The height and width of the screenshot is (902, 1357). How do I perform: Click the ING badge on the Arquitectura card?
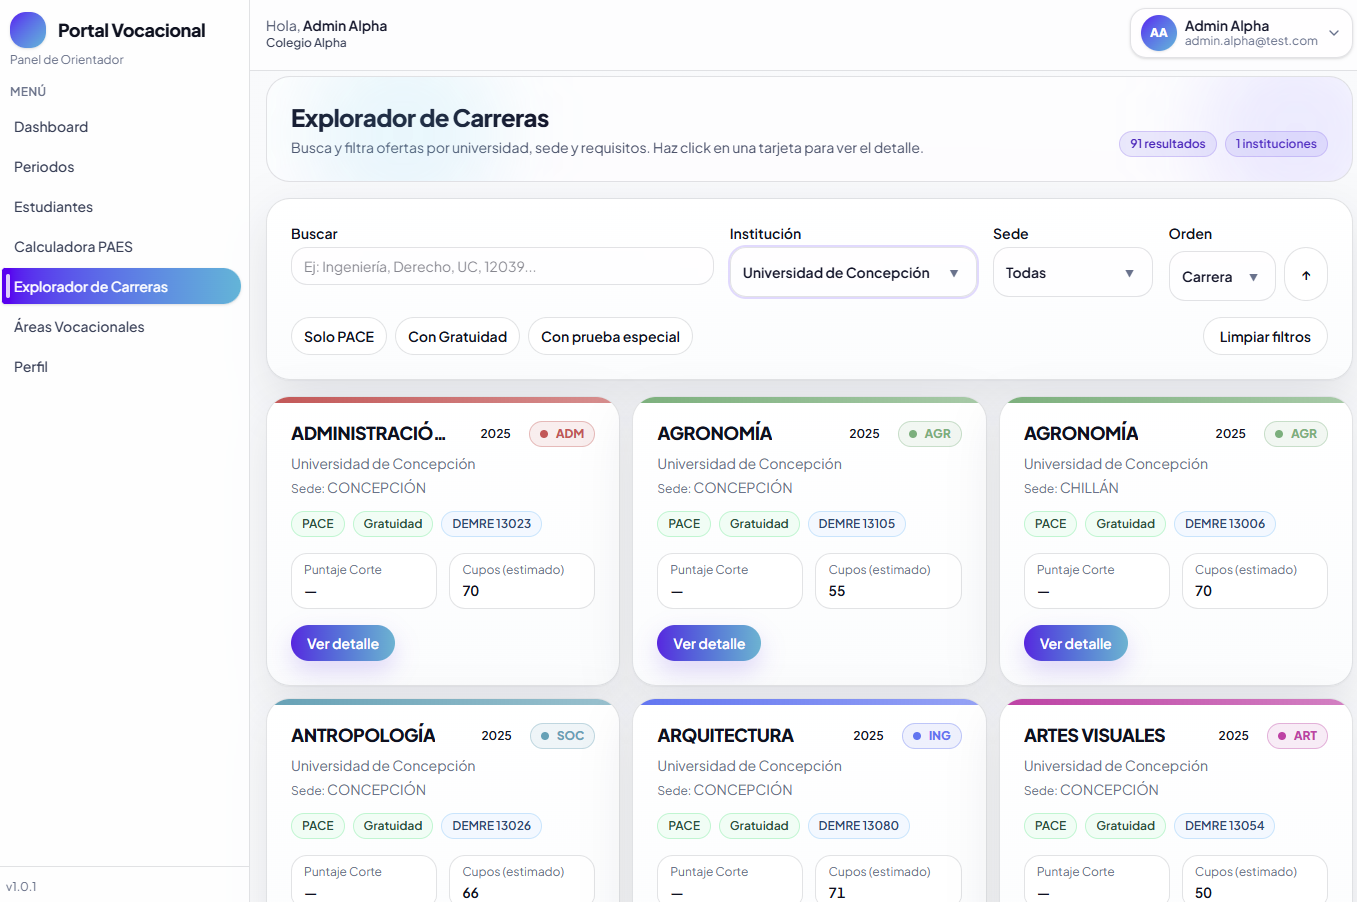click(x=931, y=735)
